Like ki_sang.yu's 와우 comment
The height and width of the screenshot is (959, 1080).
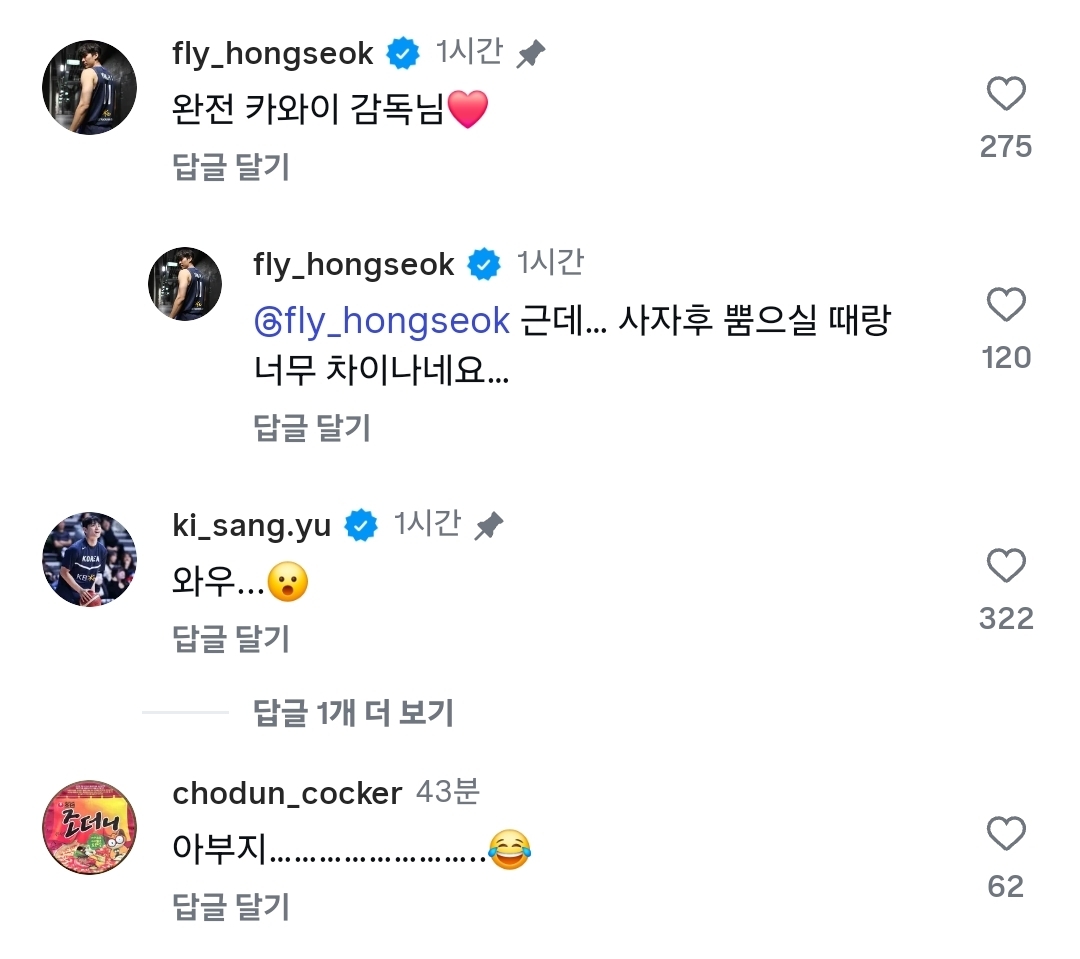click(x=1005, y=567)
